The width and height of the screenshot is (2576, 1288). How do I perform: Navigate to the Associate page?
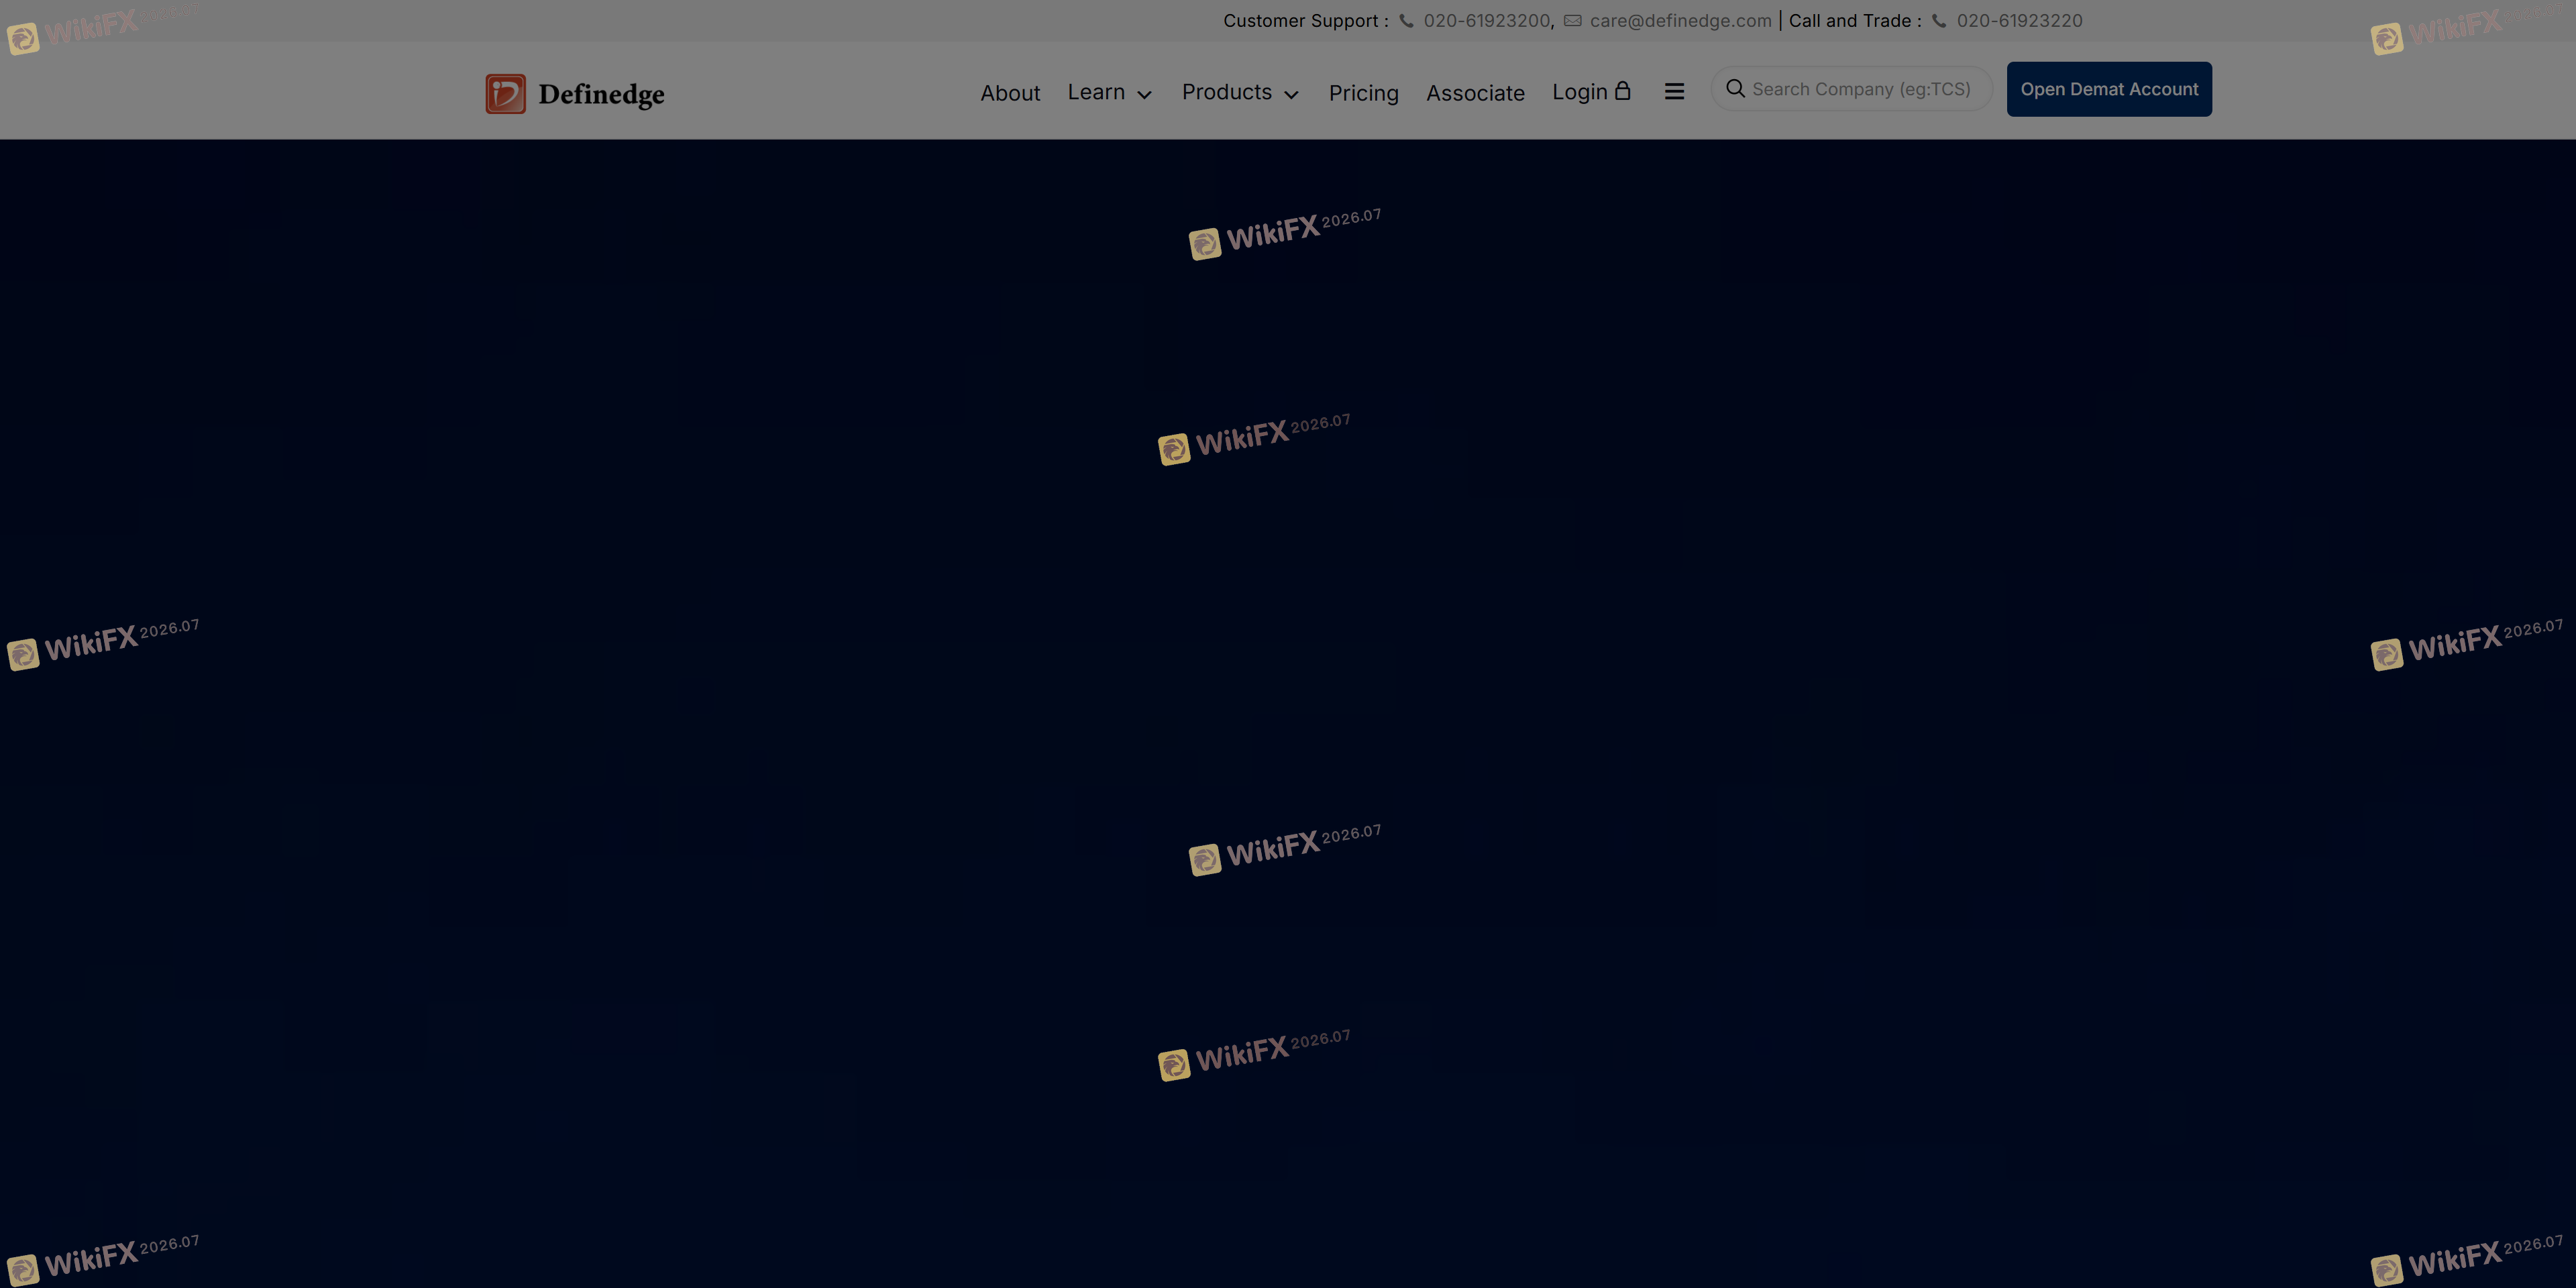tap(1475, 93)
